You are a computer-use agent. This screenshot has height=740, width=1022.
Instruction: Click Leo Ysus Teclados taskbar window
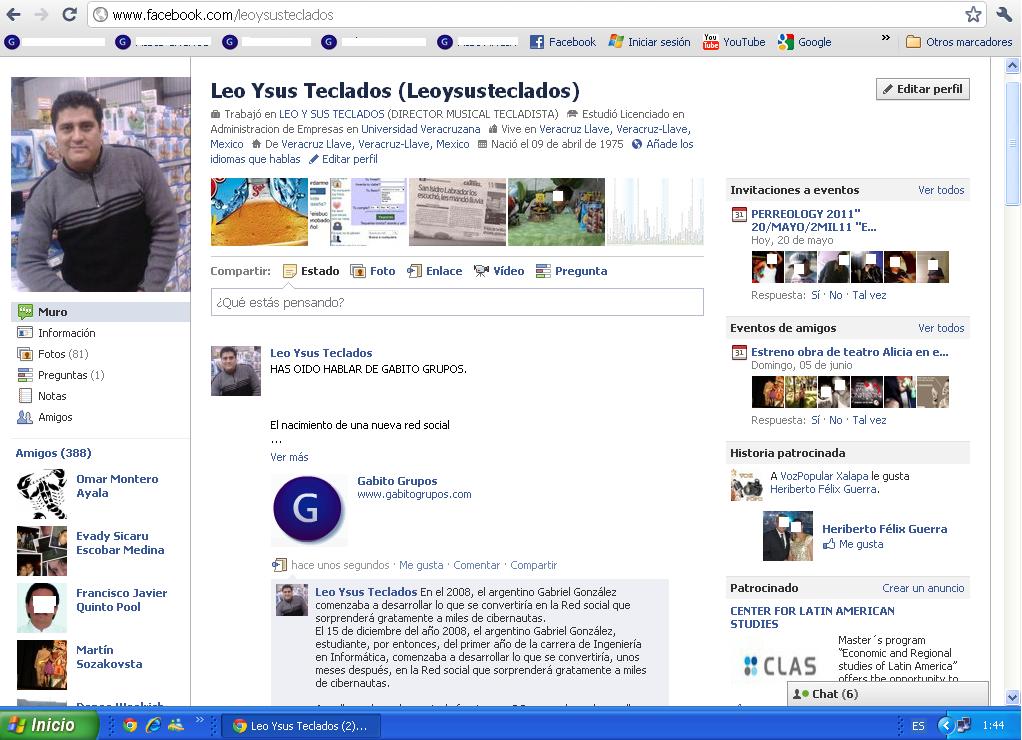(300, 726)
